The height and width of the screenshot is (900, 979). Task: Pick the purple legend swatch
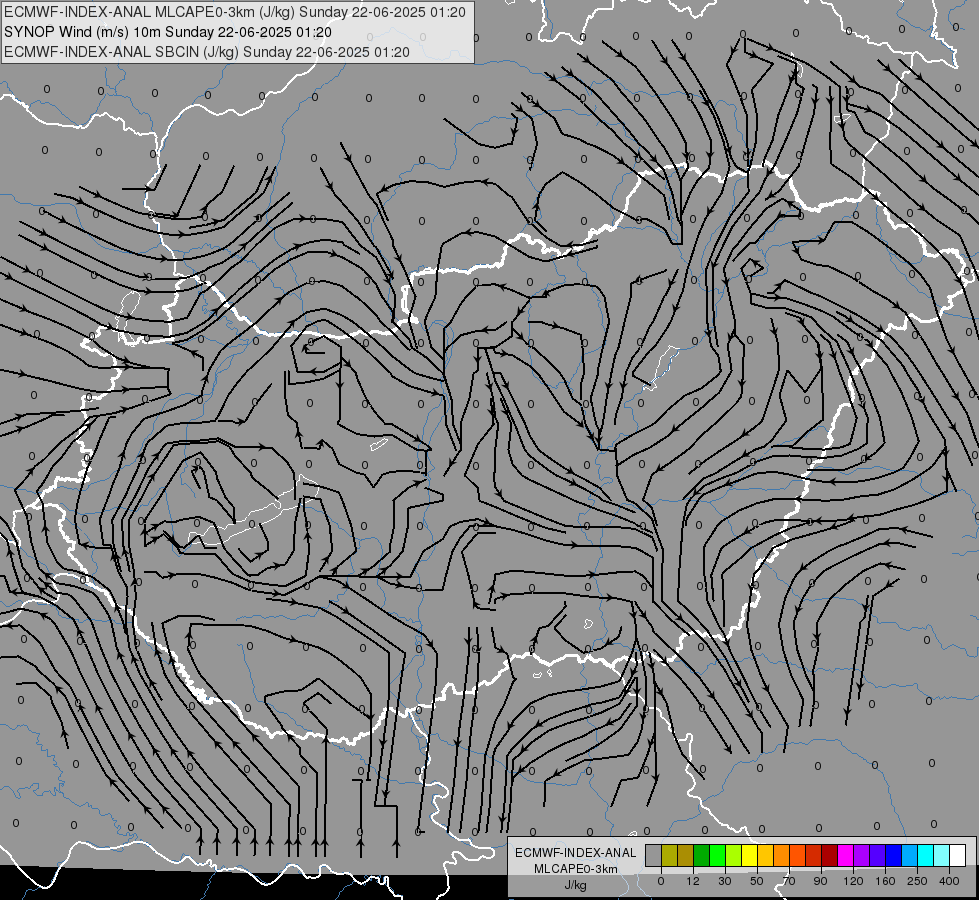(x=862, y=855)
